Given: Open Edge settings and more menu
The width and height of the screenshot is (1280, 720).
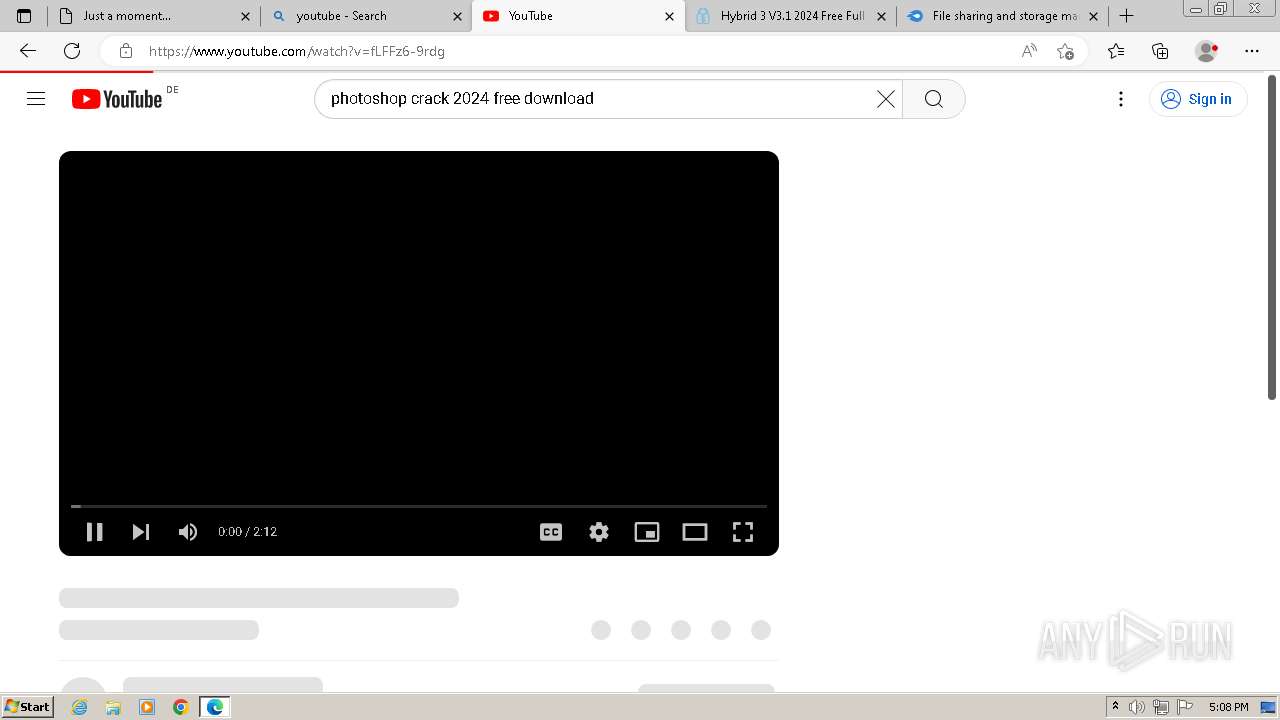Looking at the screenshot, I should (x=1252, y=51).
